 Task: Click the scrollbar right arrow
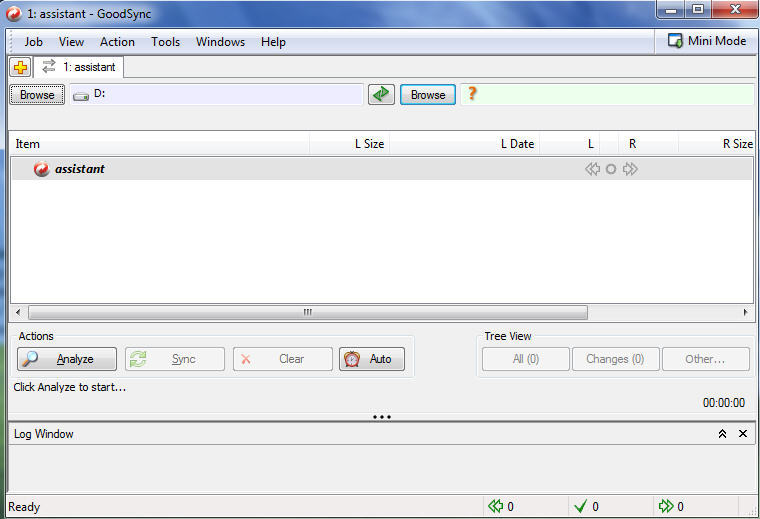745,313
